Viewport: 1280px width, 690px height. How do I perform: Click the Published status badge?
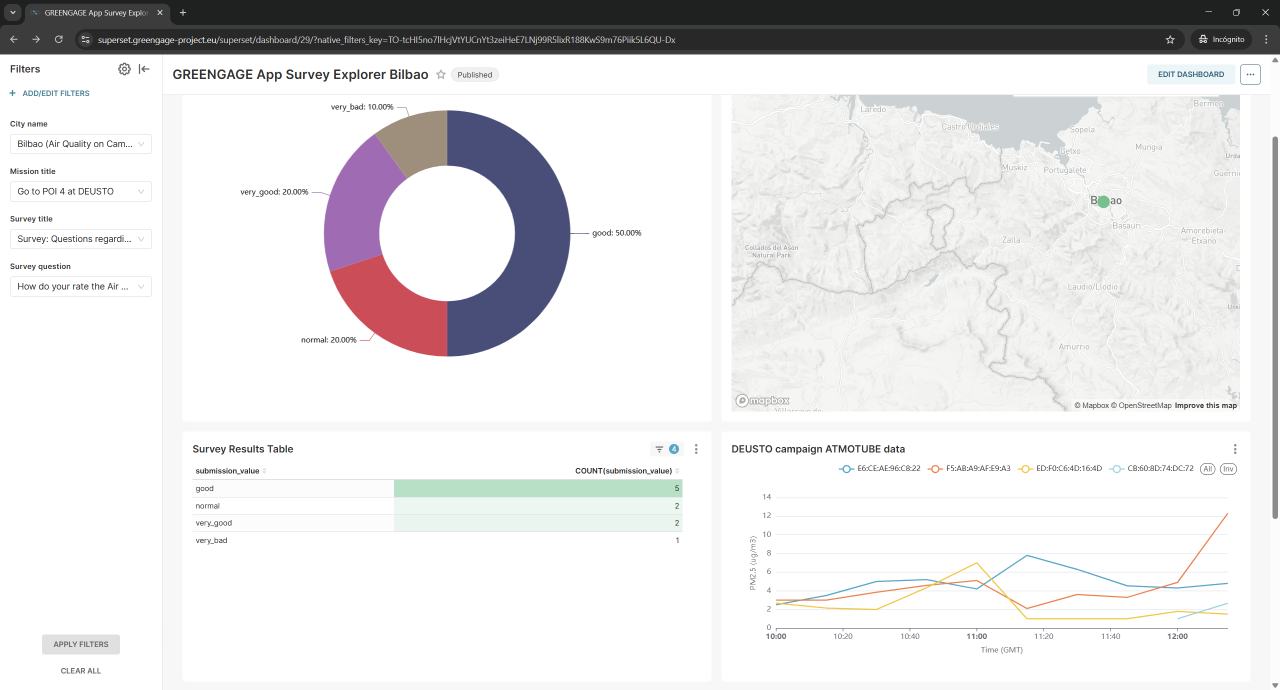click(x=475, y=75)
